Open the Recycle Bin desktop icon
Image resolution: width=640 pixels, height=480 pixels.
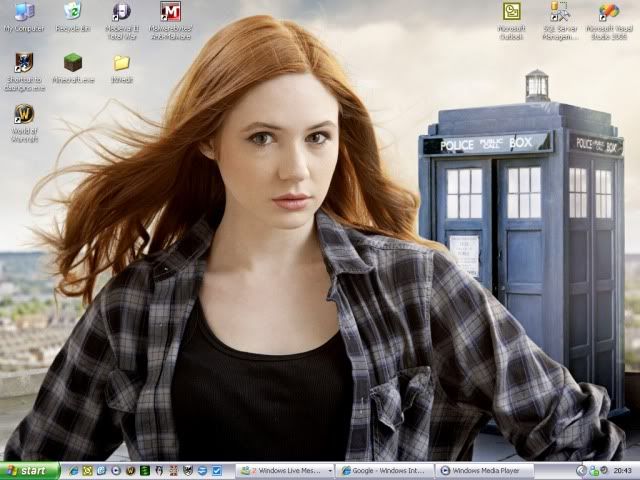[73, 17]
